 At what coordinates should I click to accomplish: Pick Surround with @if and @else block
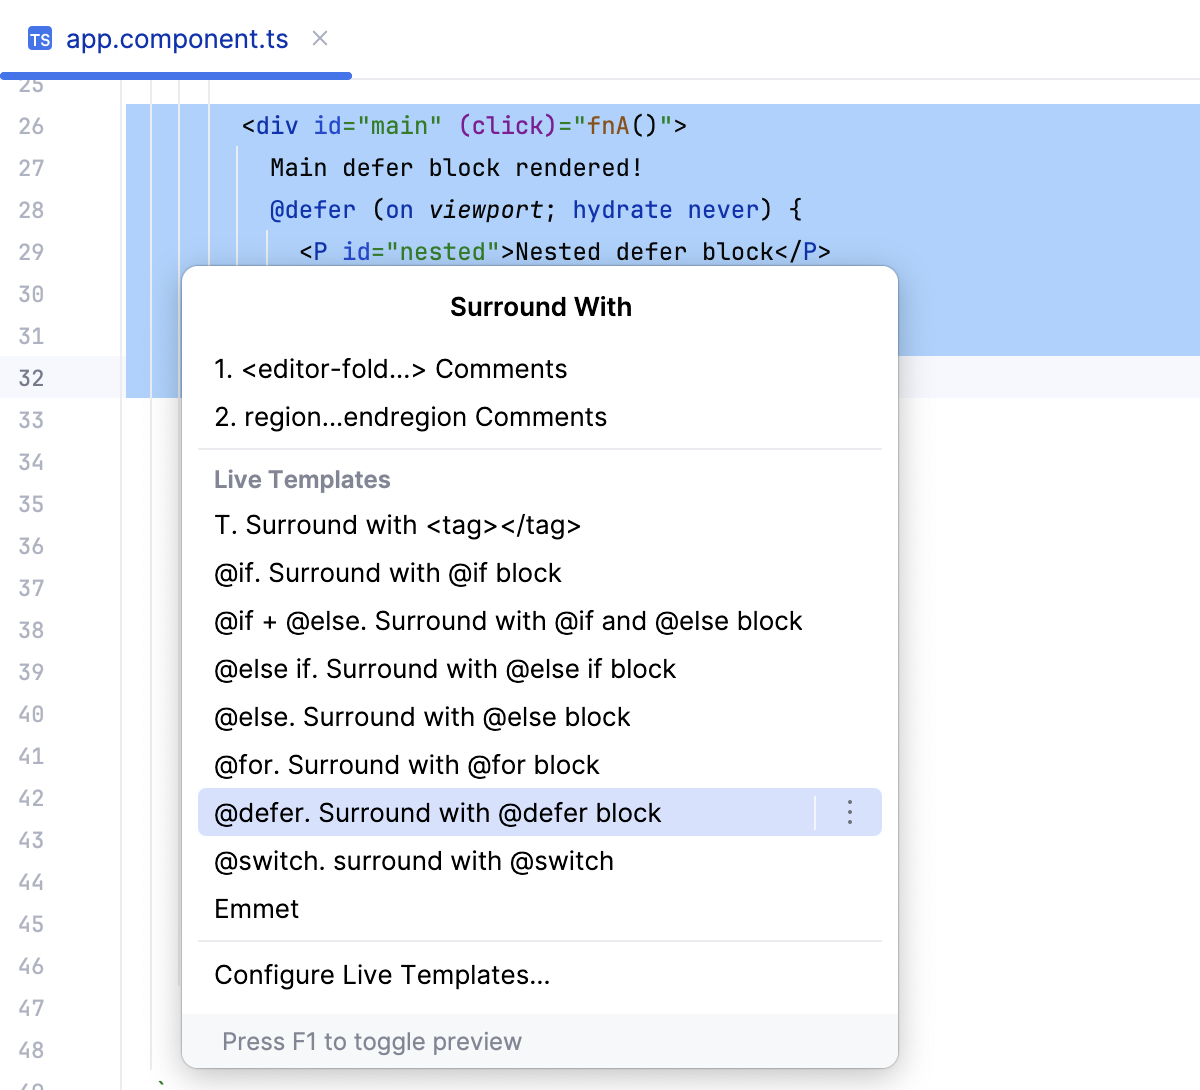click(508, 620)
